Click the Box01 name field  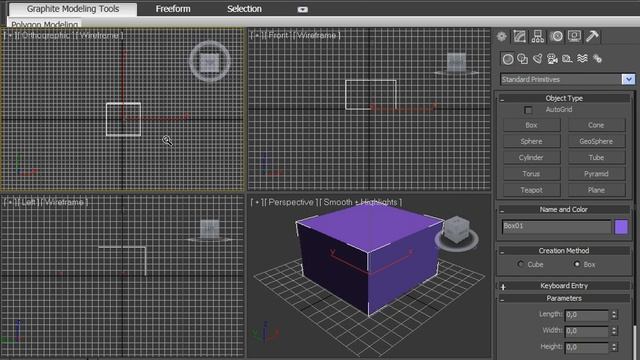556,227
